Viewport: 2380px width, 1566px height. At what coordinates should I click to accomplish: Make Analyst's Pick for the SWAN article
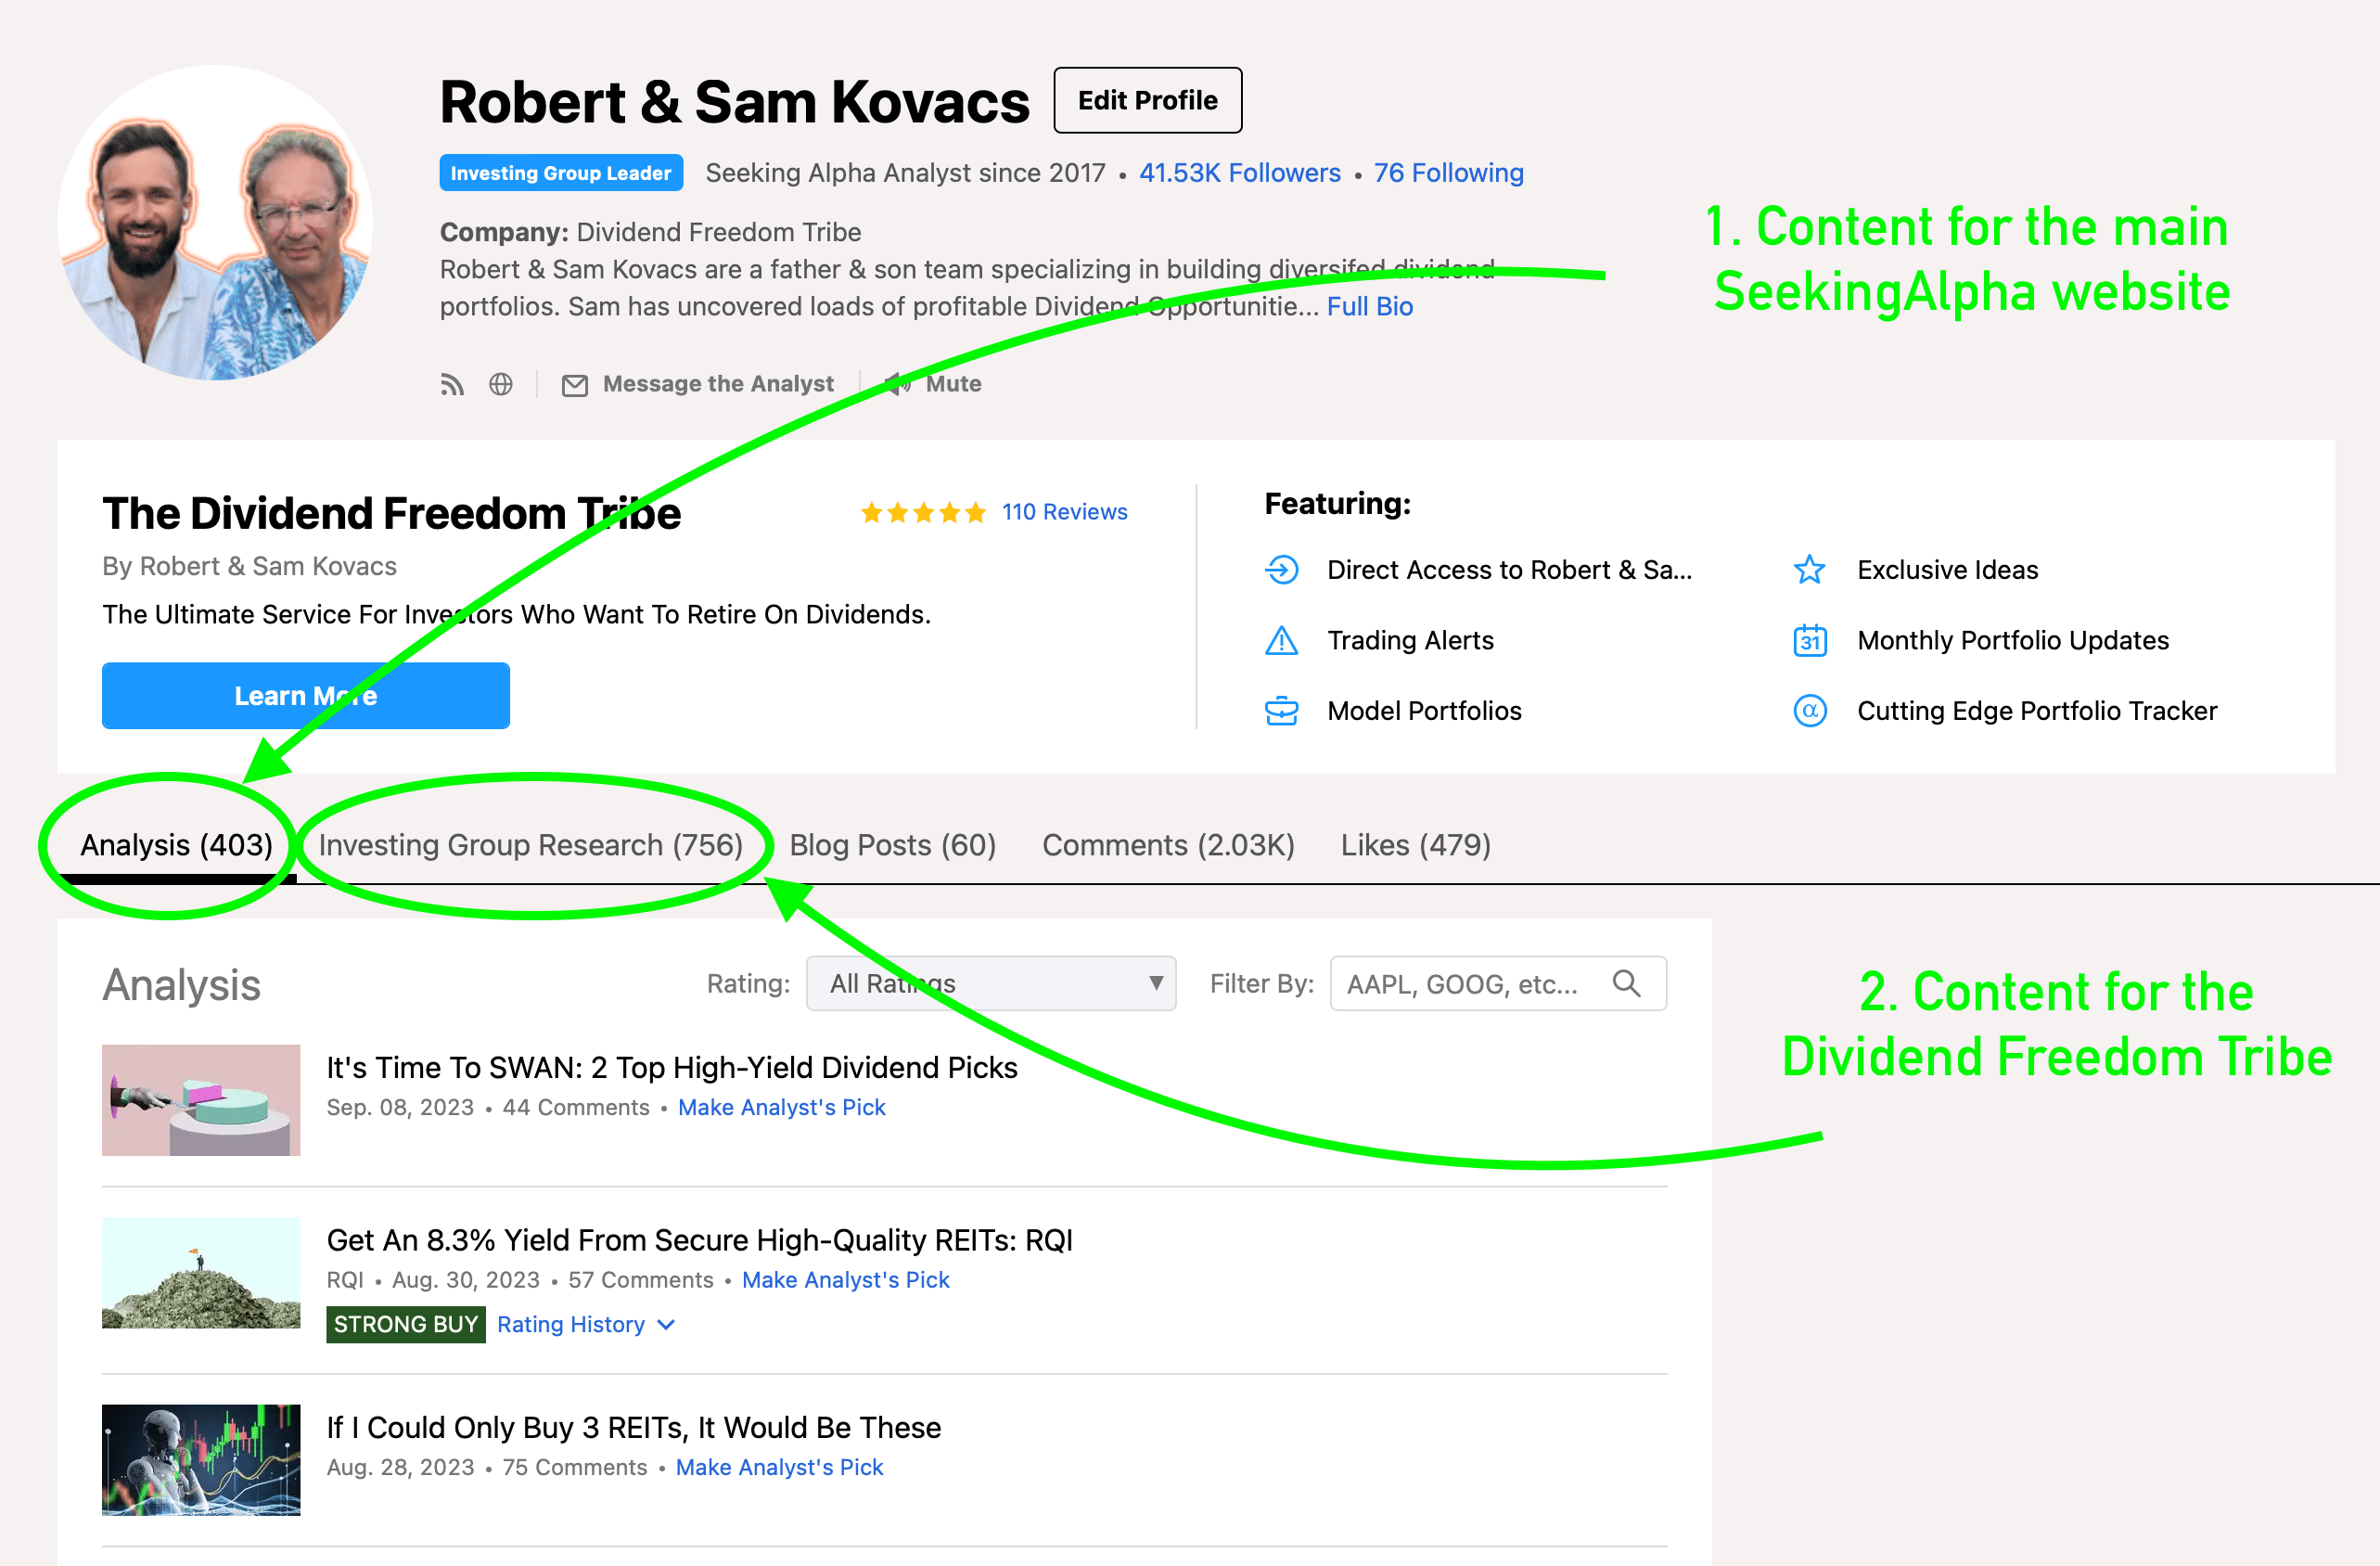tap(781, 1107)
